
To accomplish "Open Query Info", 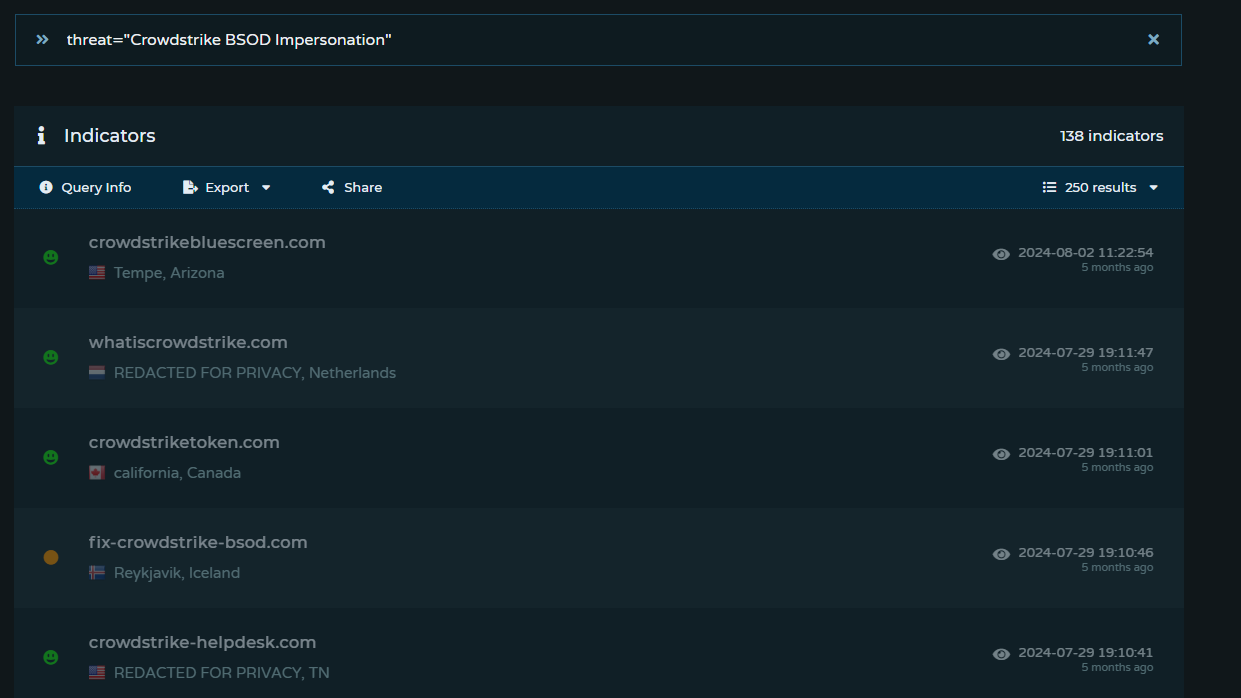I will pos(85,187).
